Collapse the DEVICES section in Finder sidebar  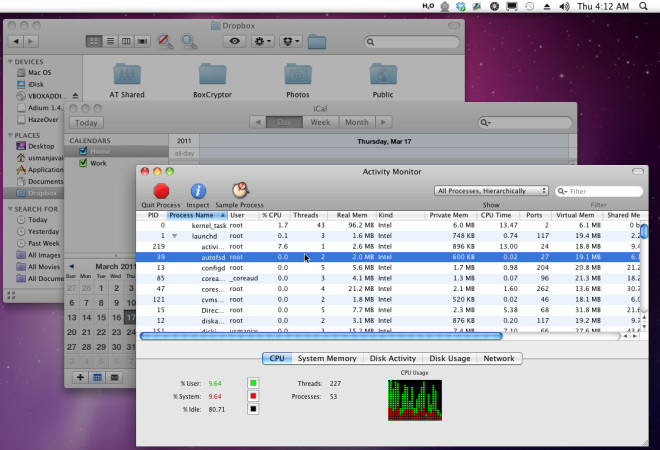tap(10, 61)
